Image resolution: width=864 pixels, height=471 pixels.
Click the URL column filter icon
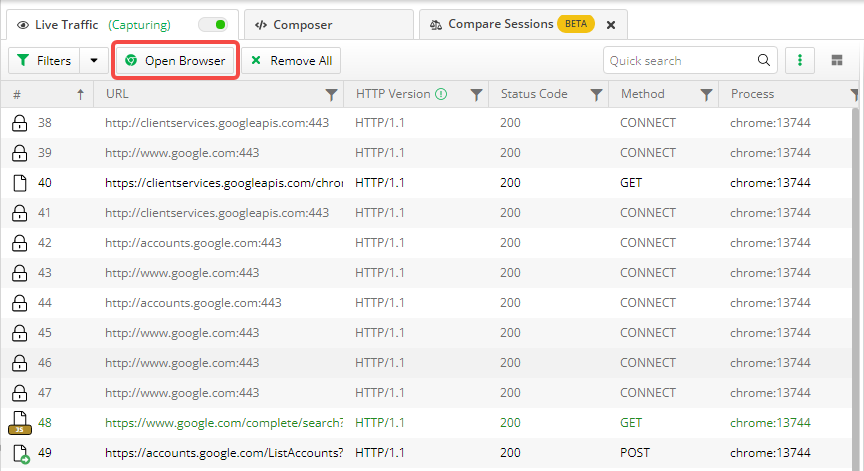(331, 95)
